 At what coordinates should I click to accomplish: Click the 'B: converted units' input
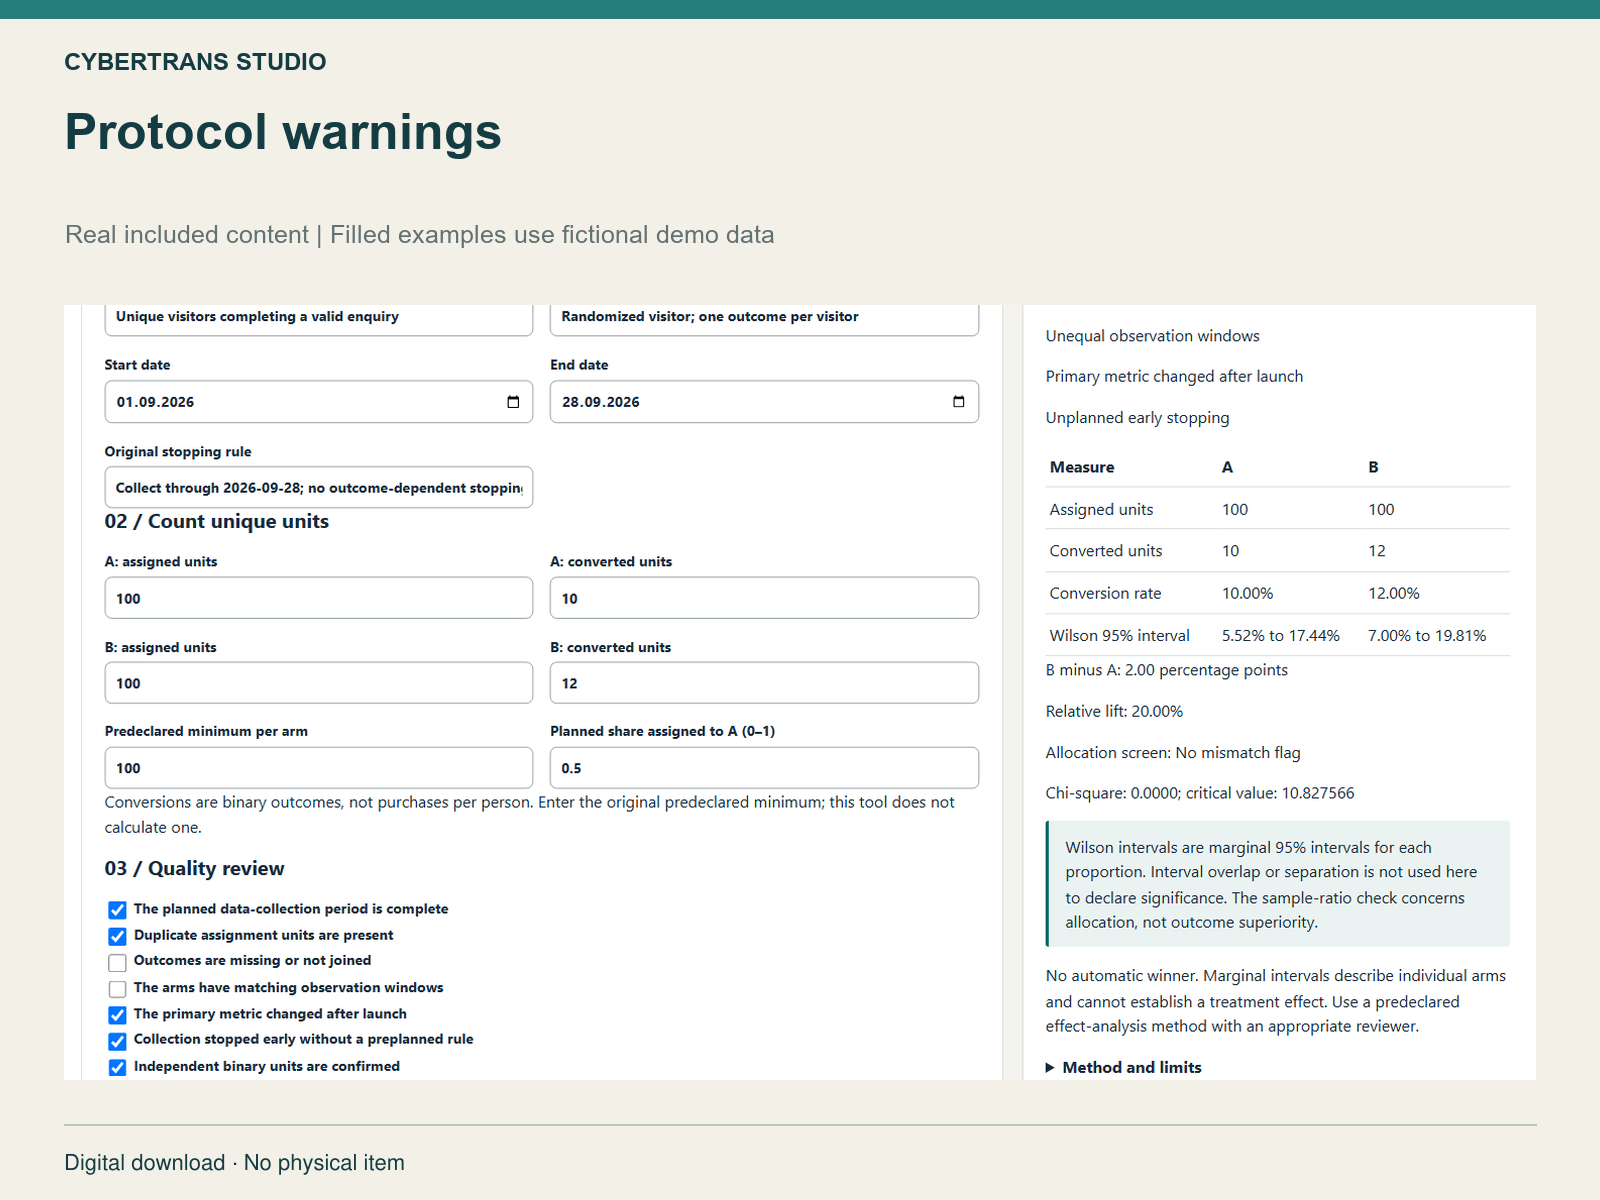(x=764, y=683)
